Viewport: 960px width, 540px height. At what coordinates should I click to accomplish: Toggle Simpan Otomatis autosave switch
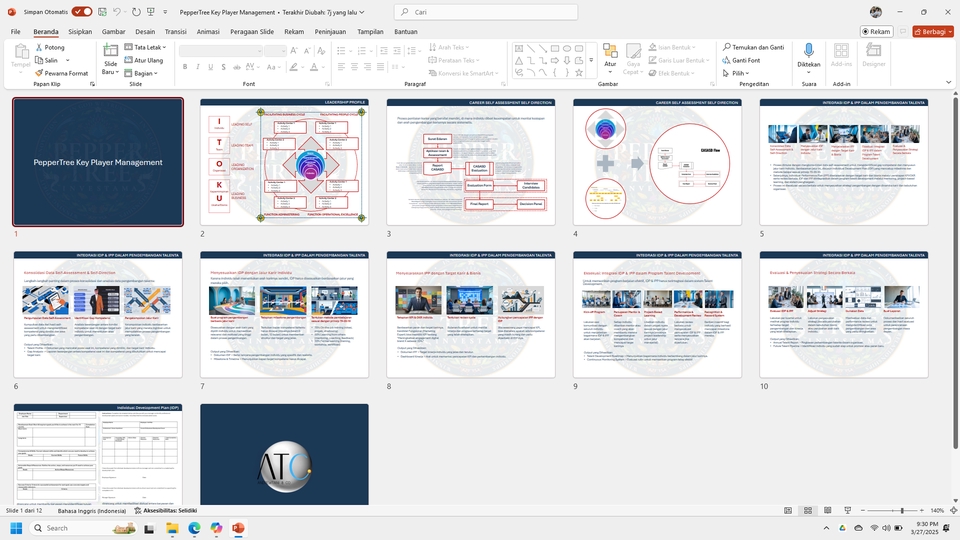[81, 12]
